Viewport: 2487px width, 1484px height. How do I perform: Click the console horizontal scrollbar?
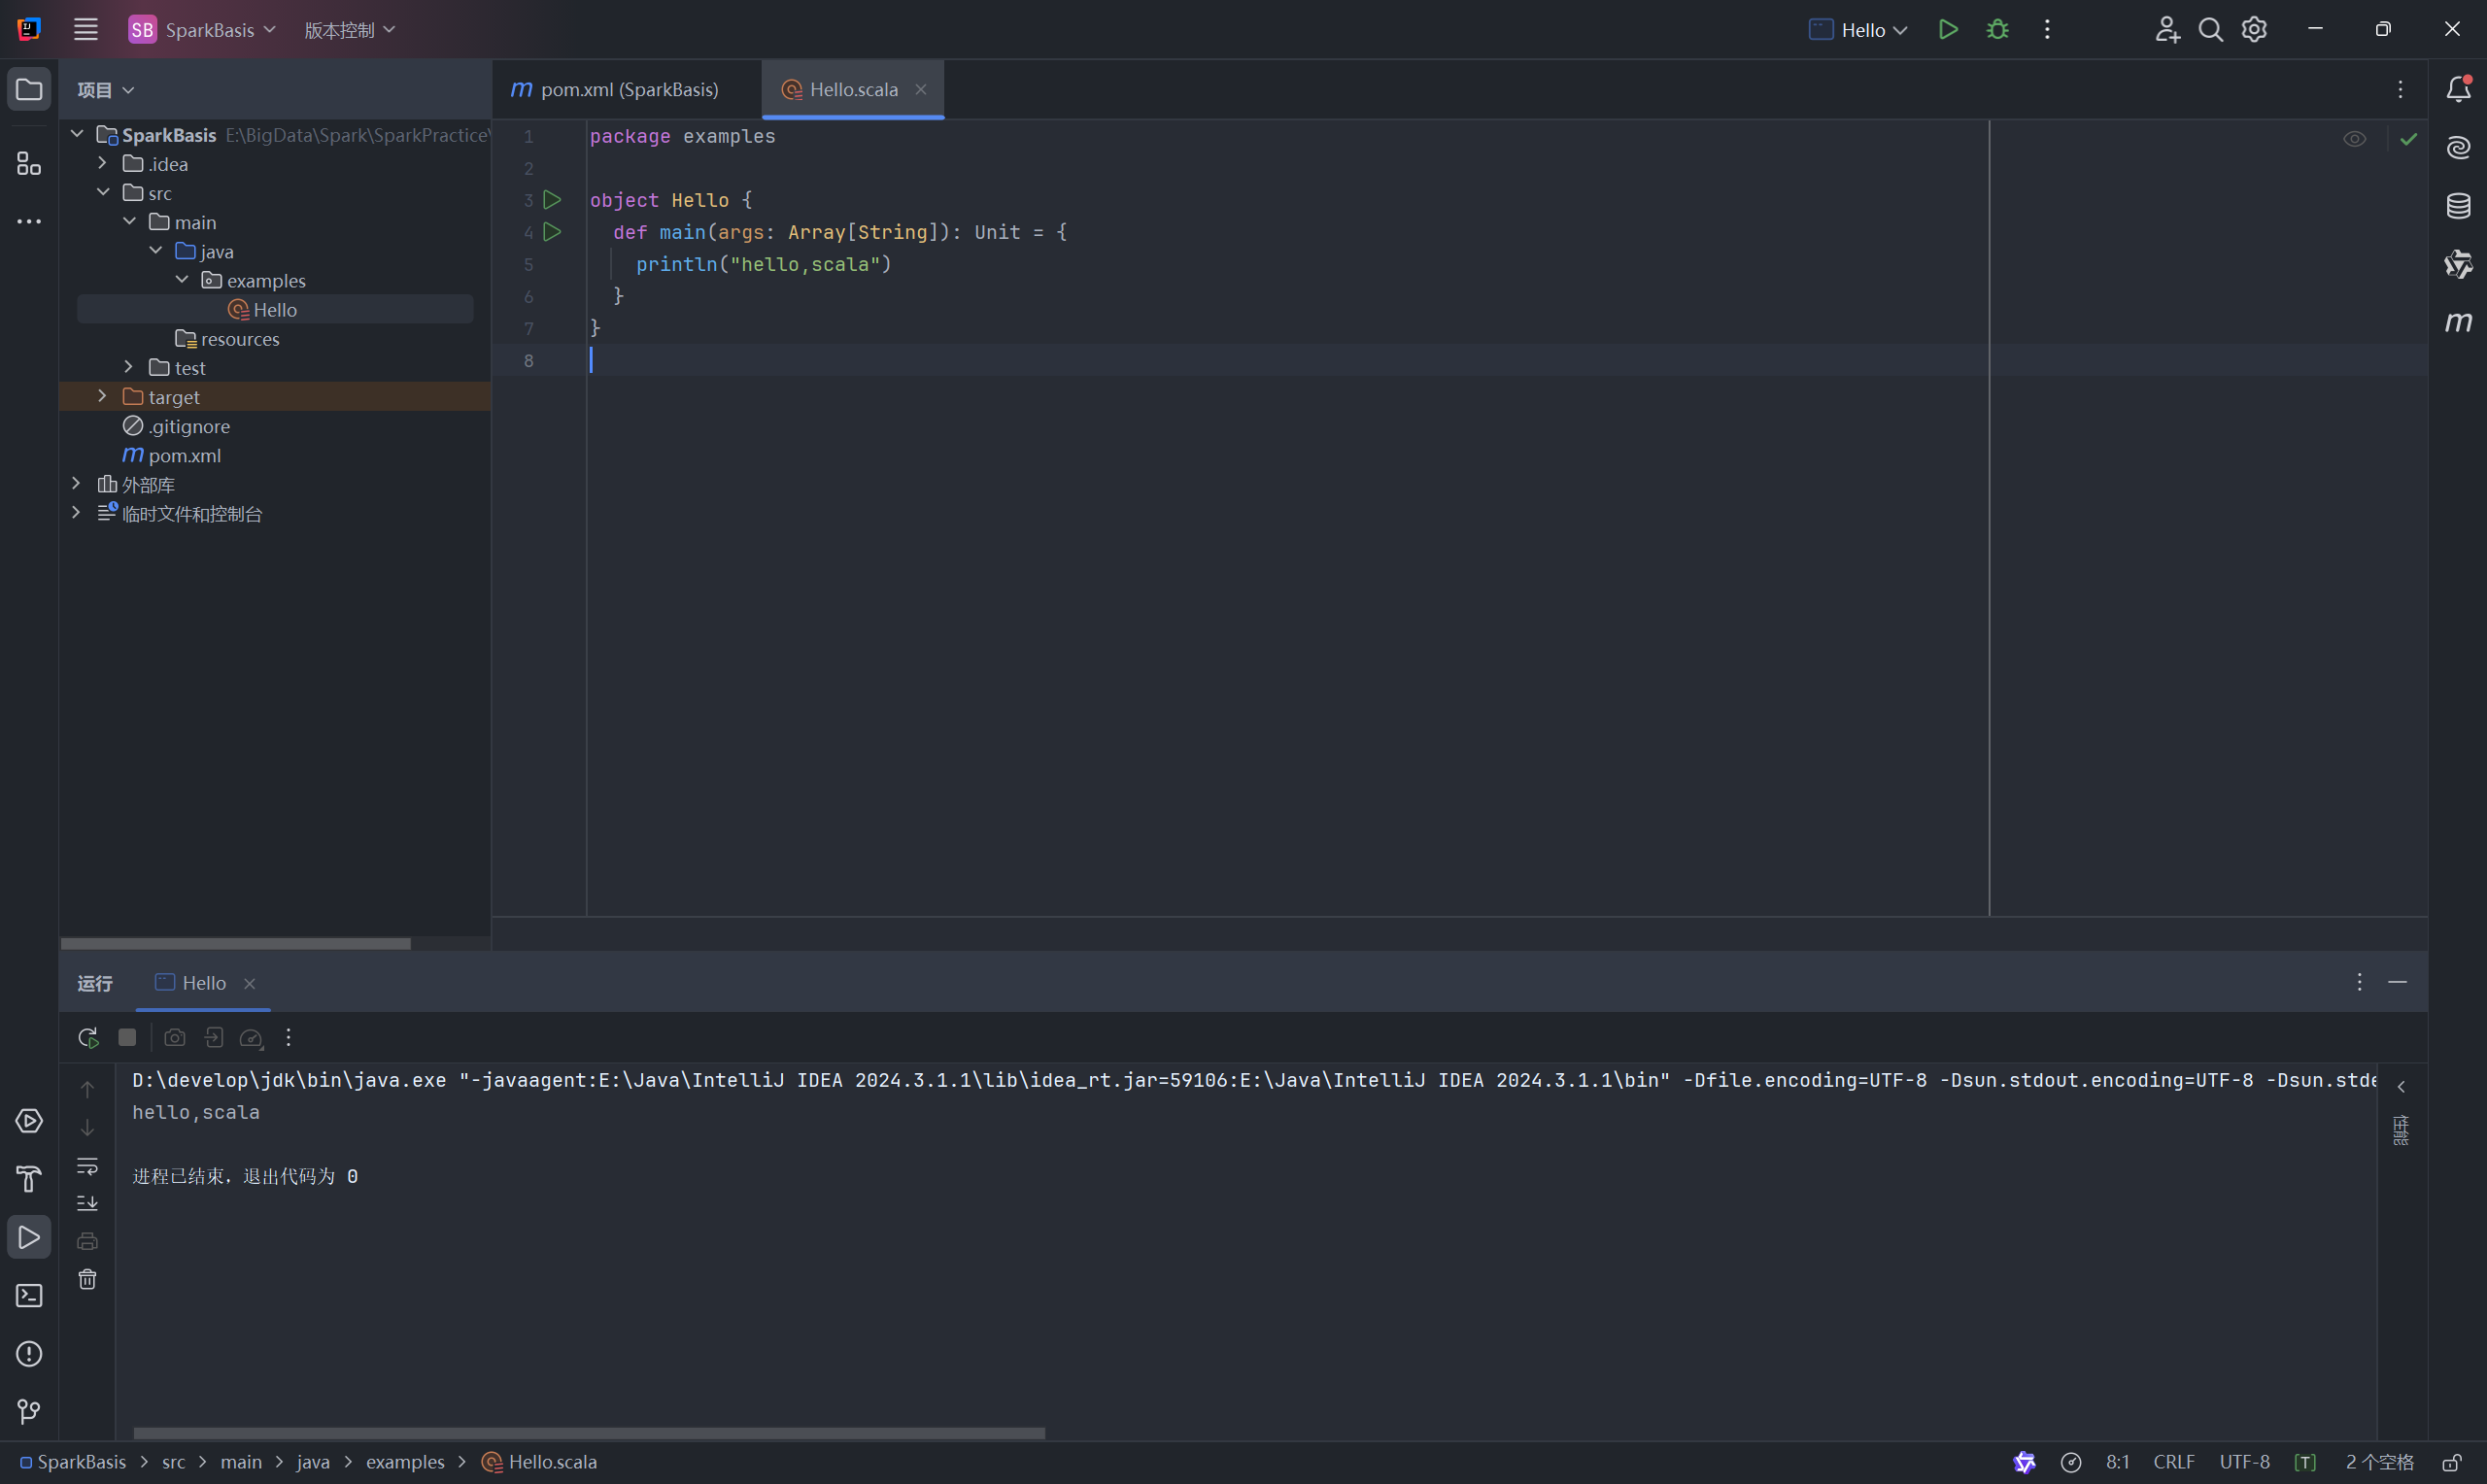[588, 1433]
